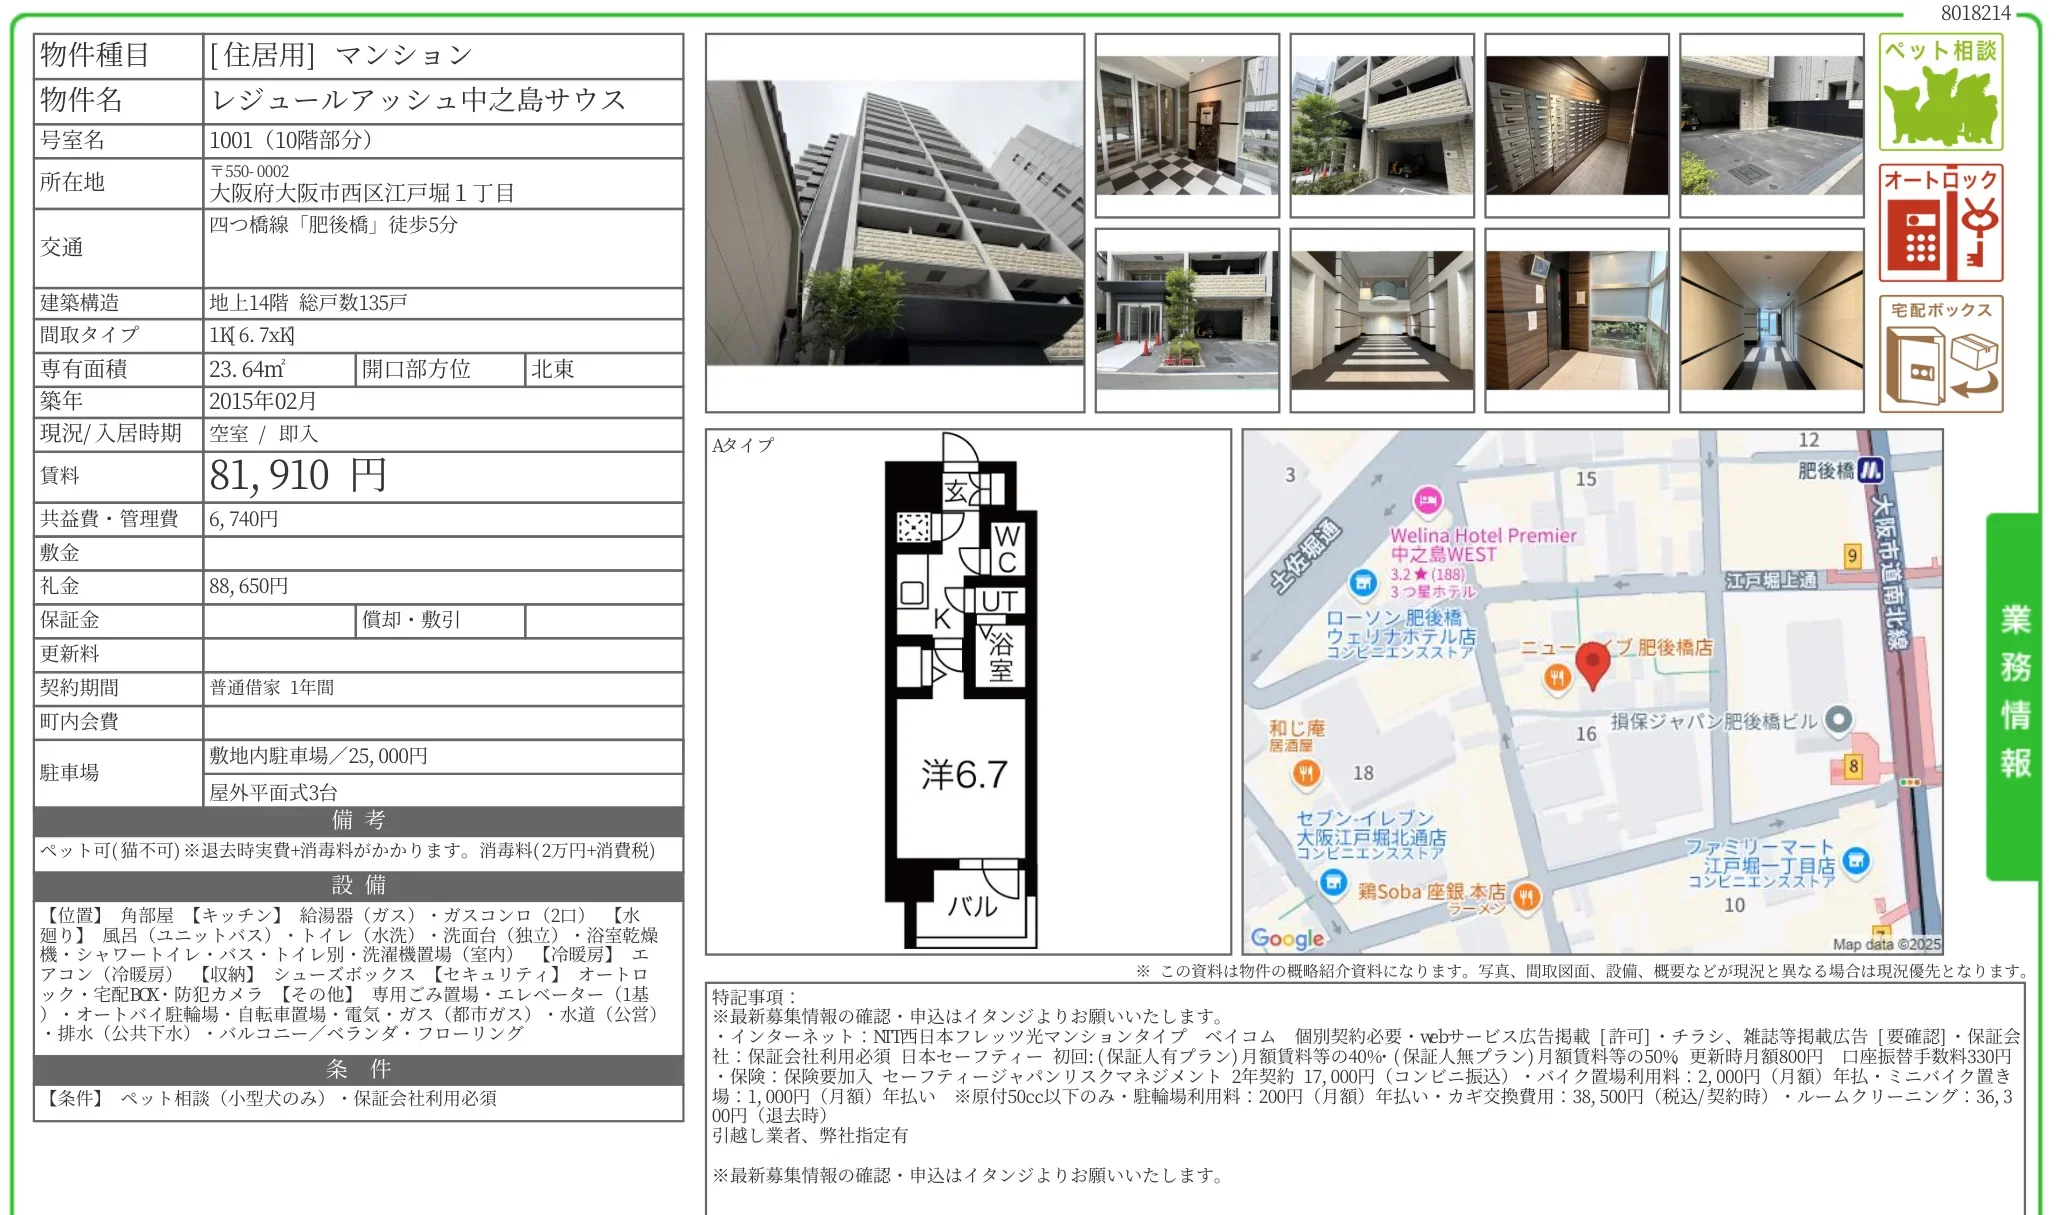The image size is (2056, 1215).
Task: Click the 四つ橋線「肥後橋」徒歩5分 access text
Action: (x=333, y=225)
